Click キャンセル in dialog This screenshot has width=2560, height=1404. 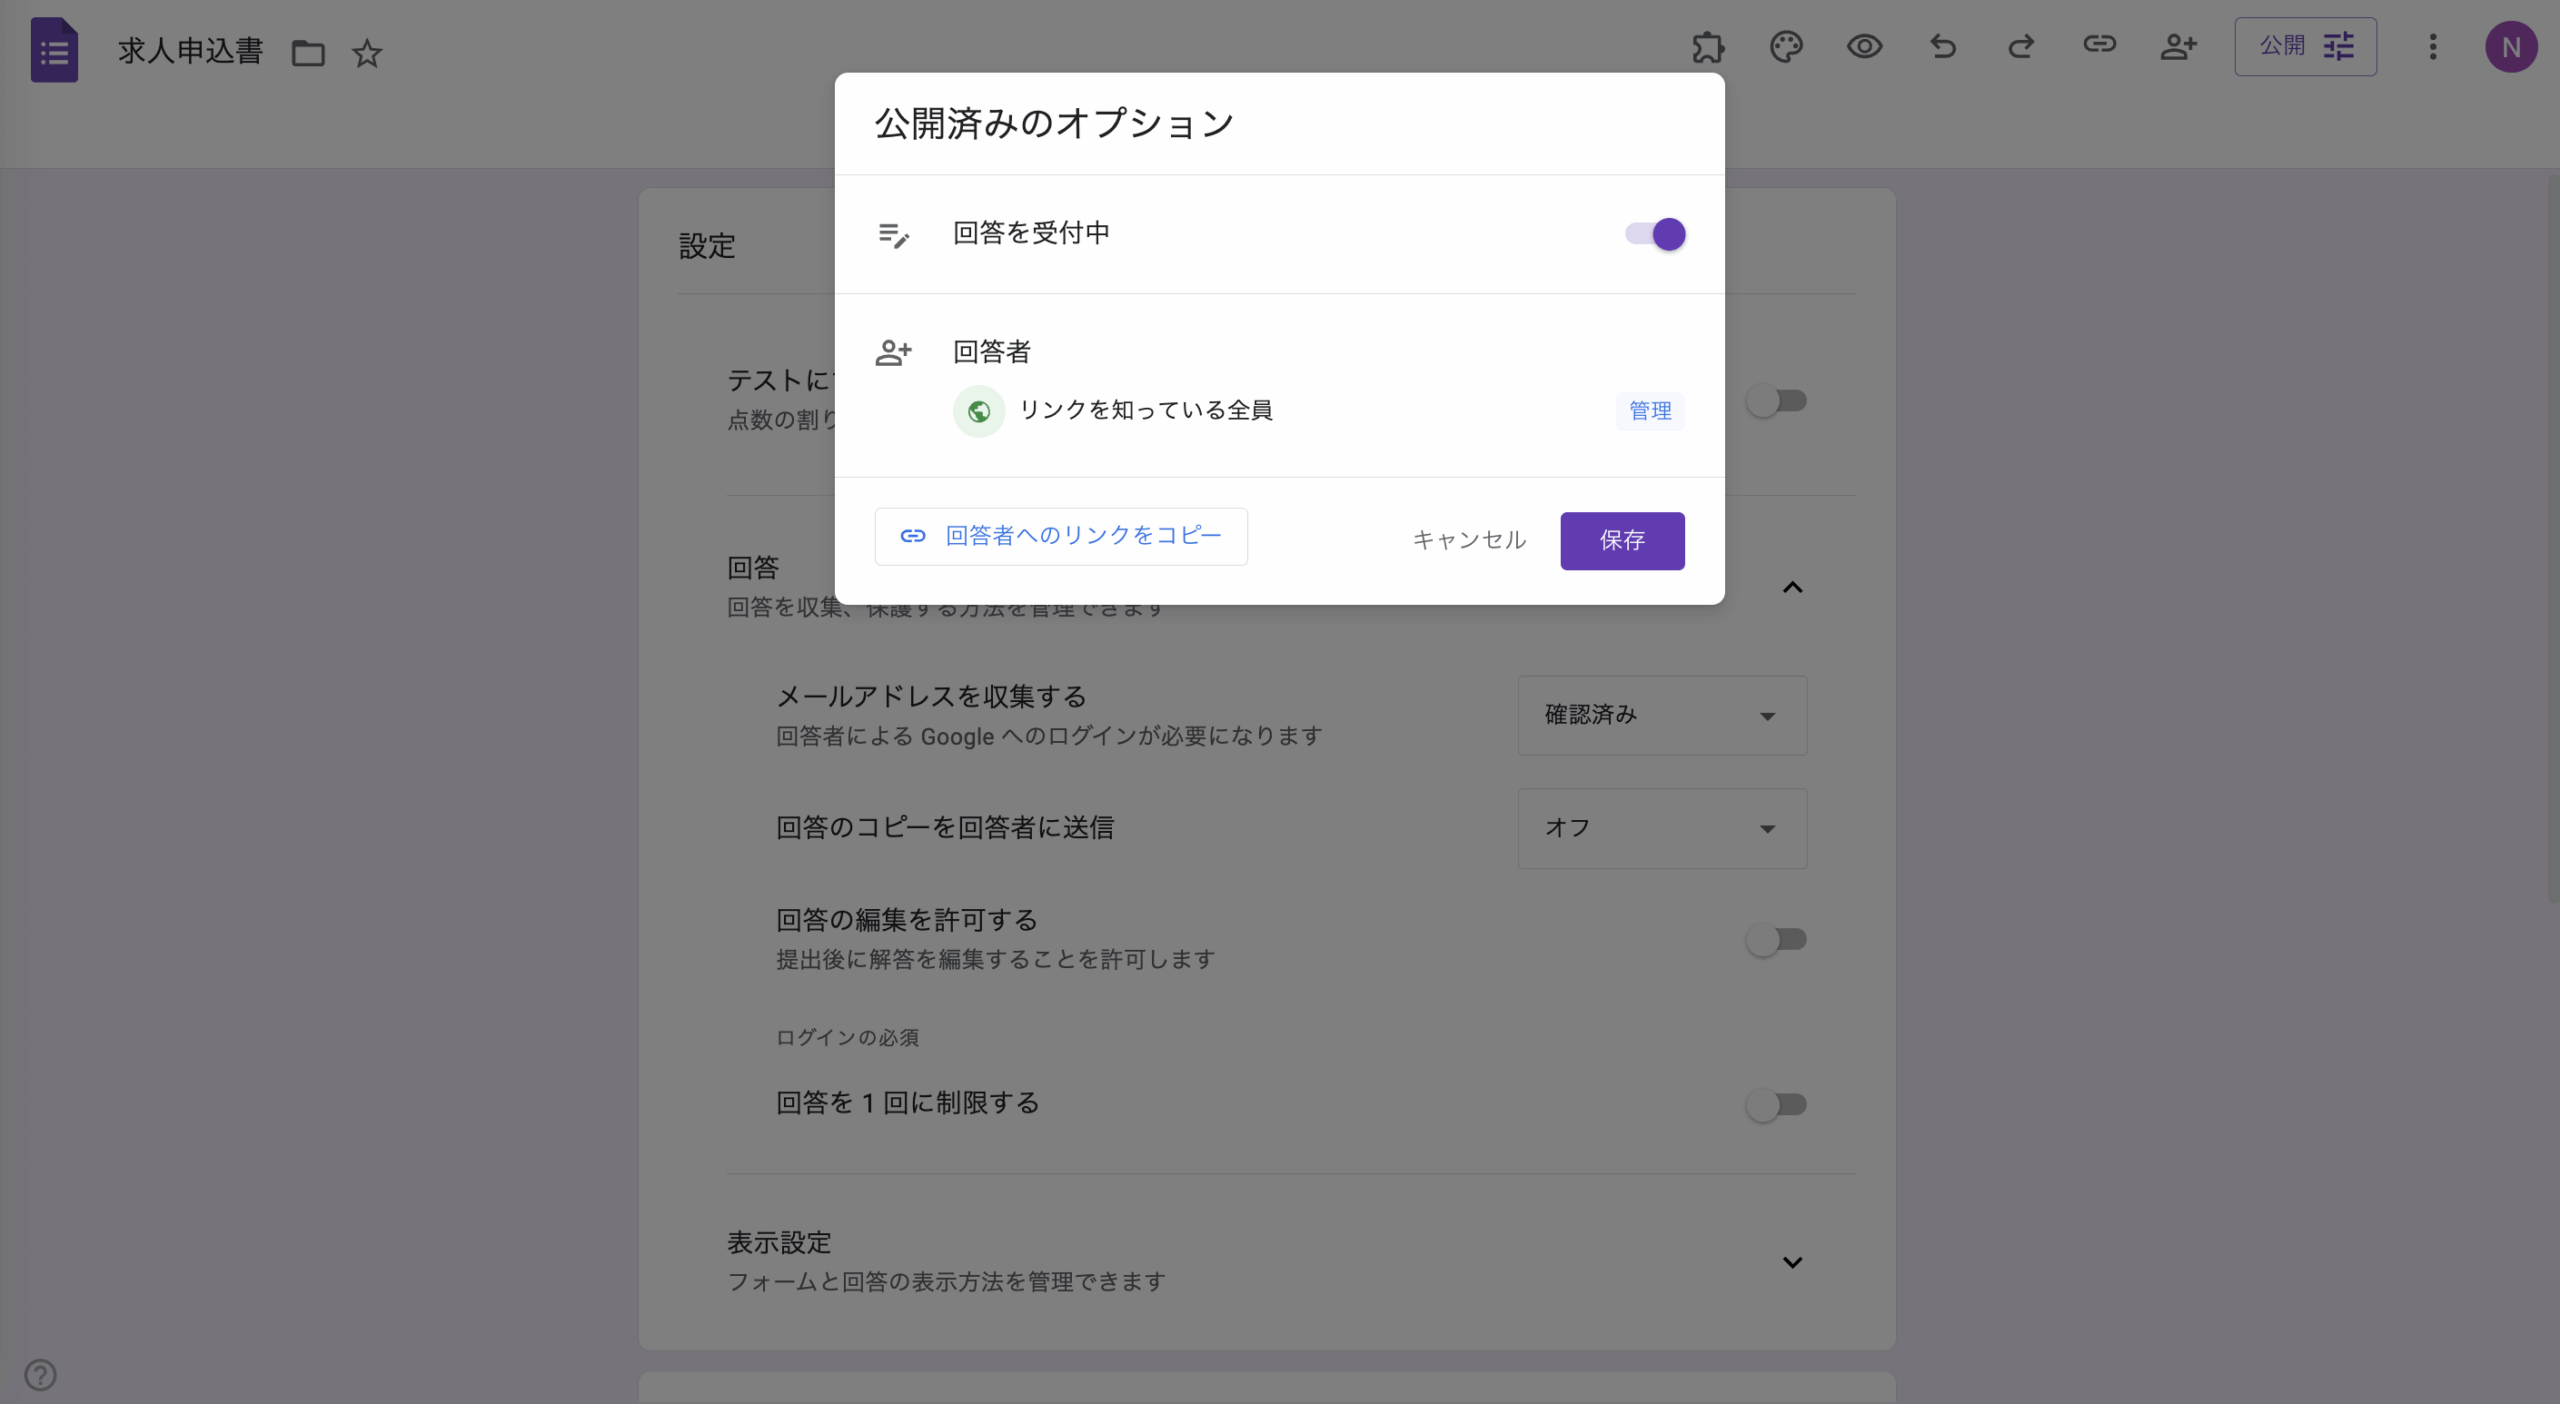(1469, 541)
